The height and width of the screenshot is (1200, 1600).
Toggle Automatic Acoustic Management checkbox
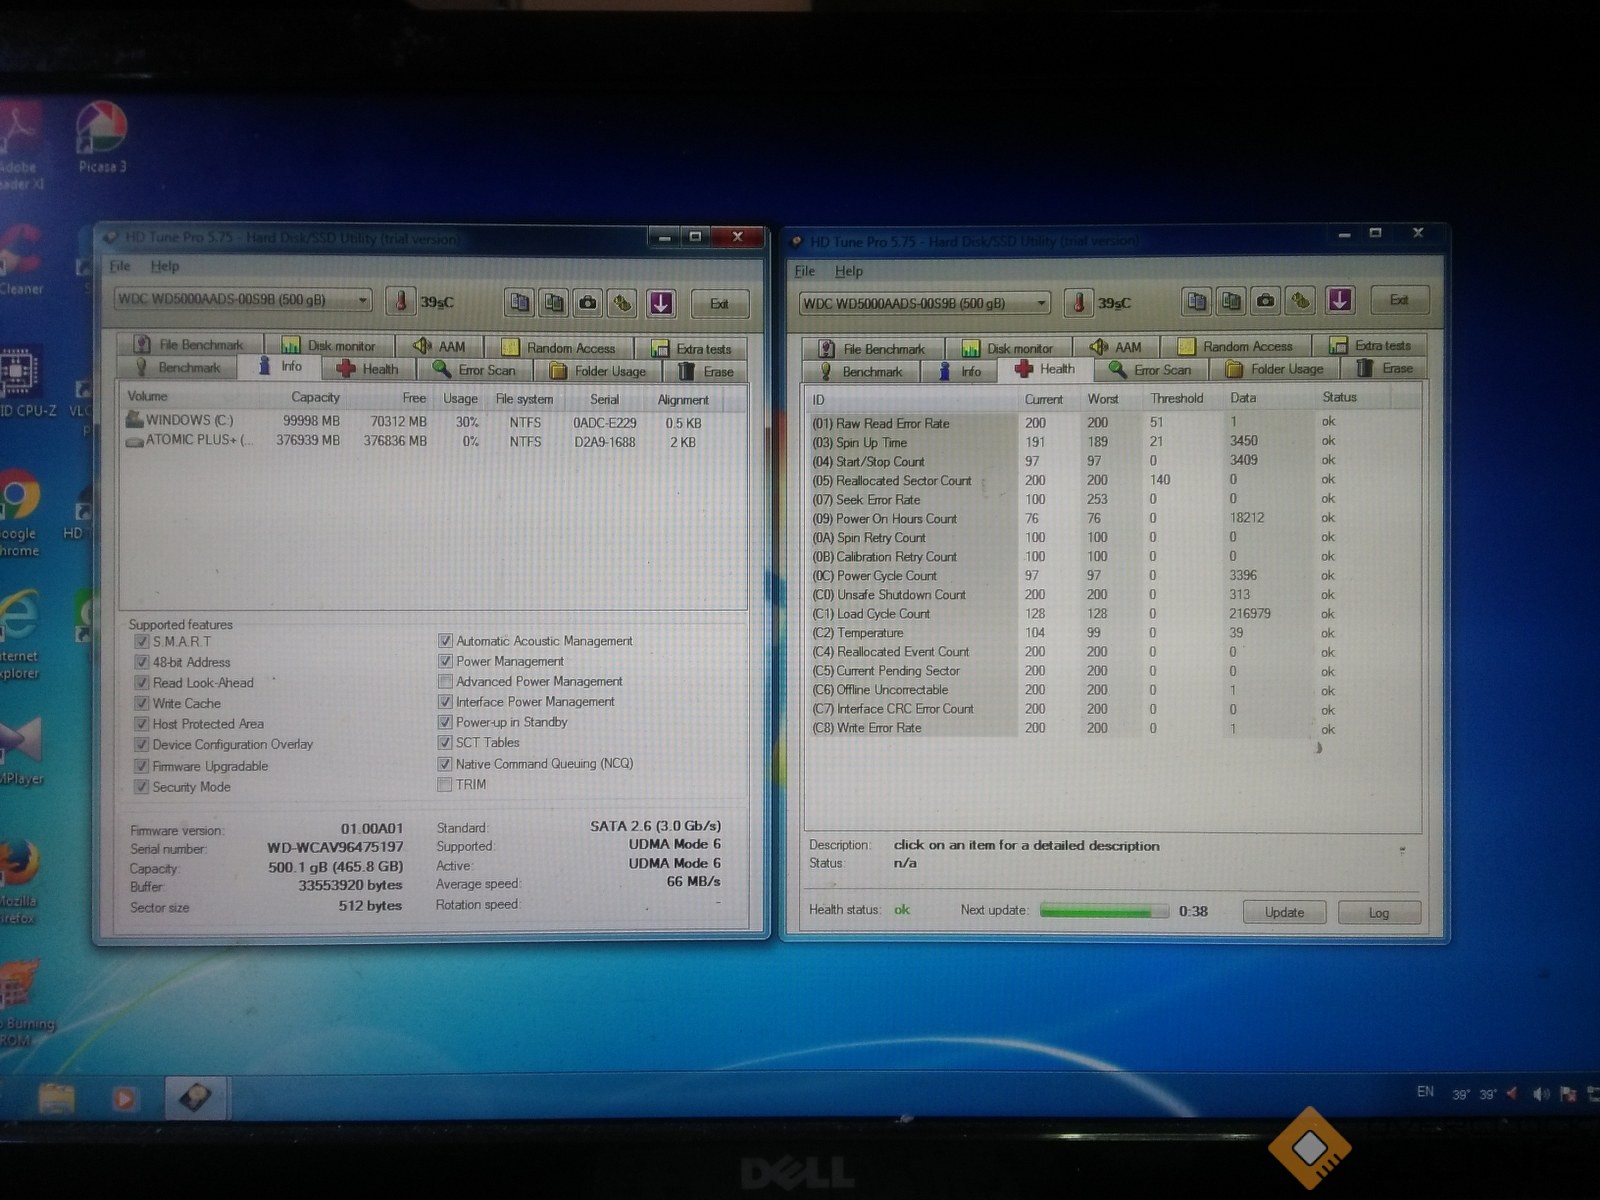coord(445,641)
